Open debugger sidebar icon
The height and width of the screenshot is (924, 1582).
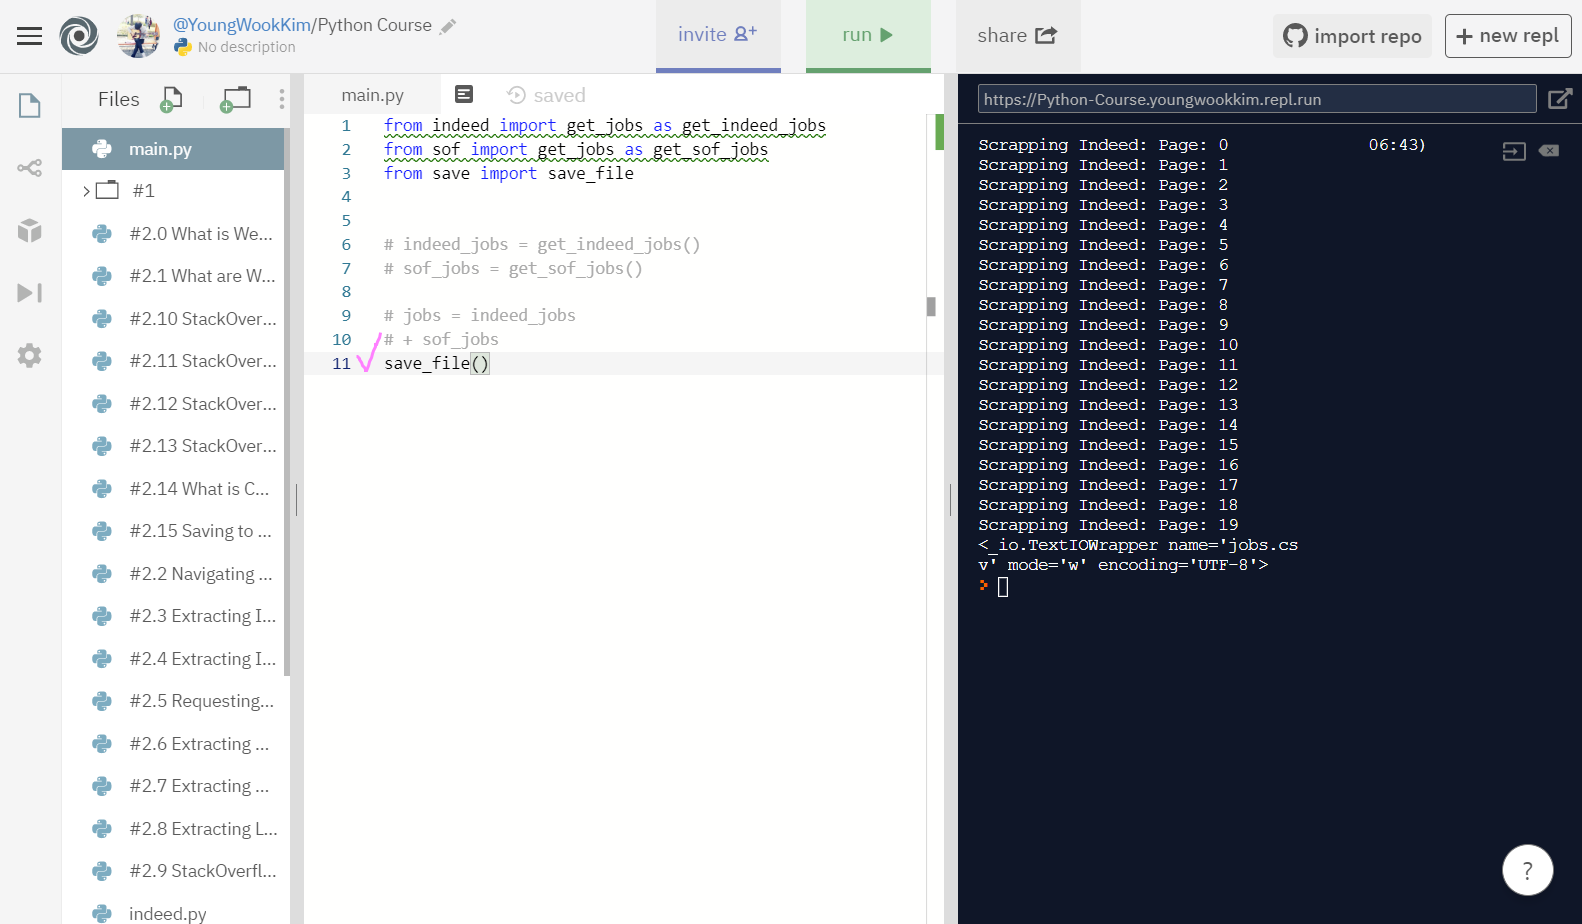click(30, 292)
